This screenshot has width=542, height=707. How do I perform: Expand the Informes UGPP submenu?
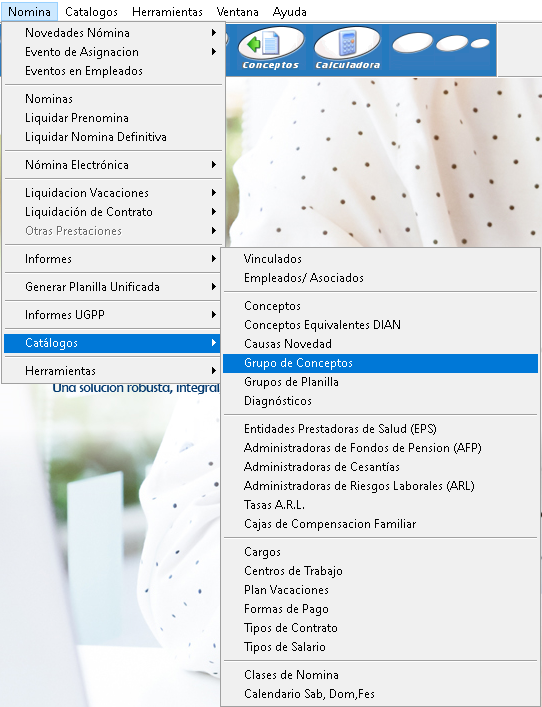click(113, 315)
